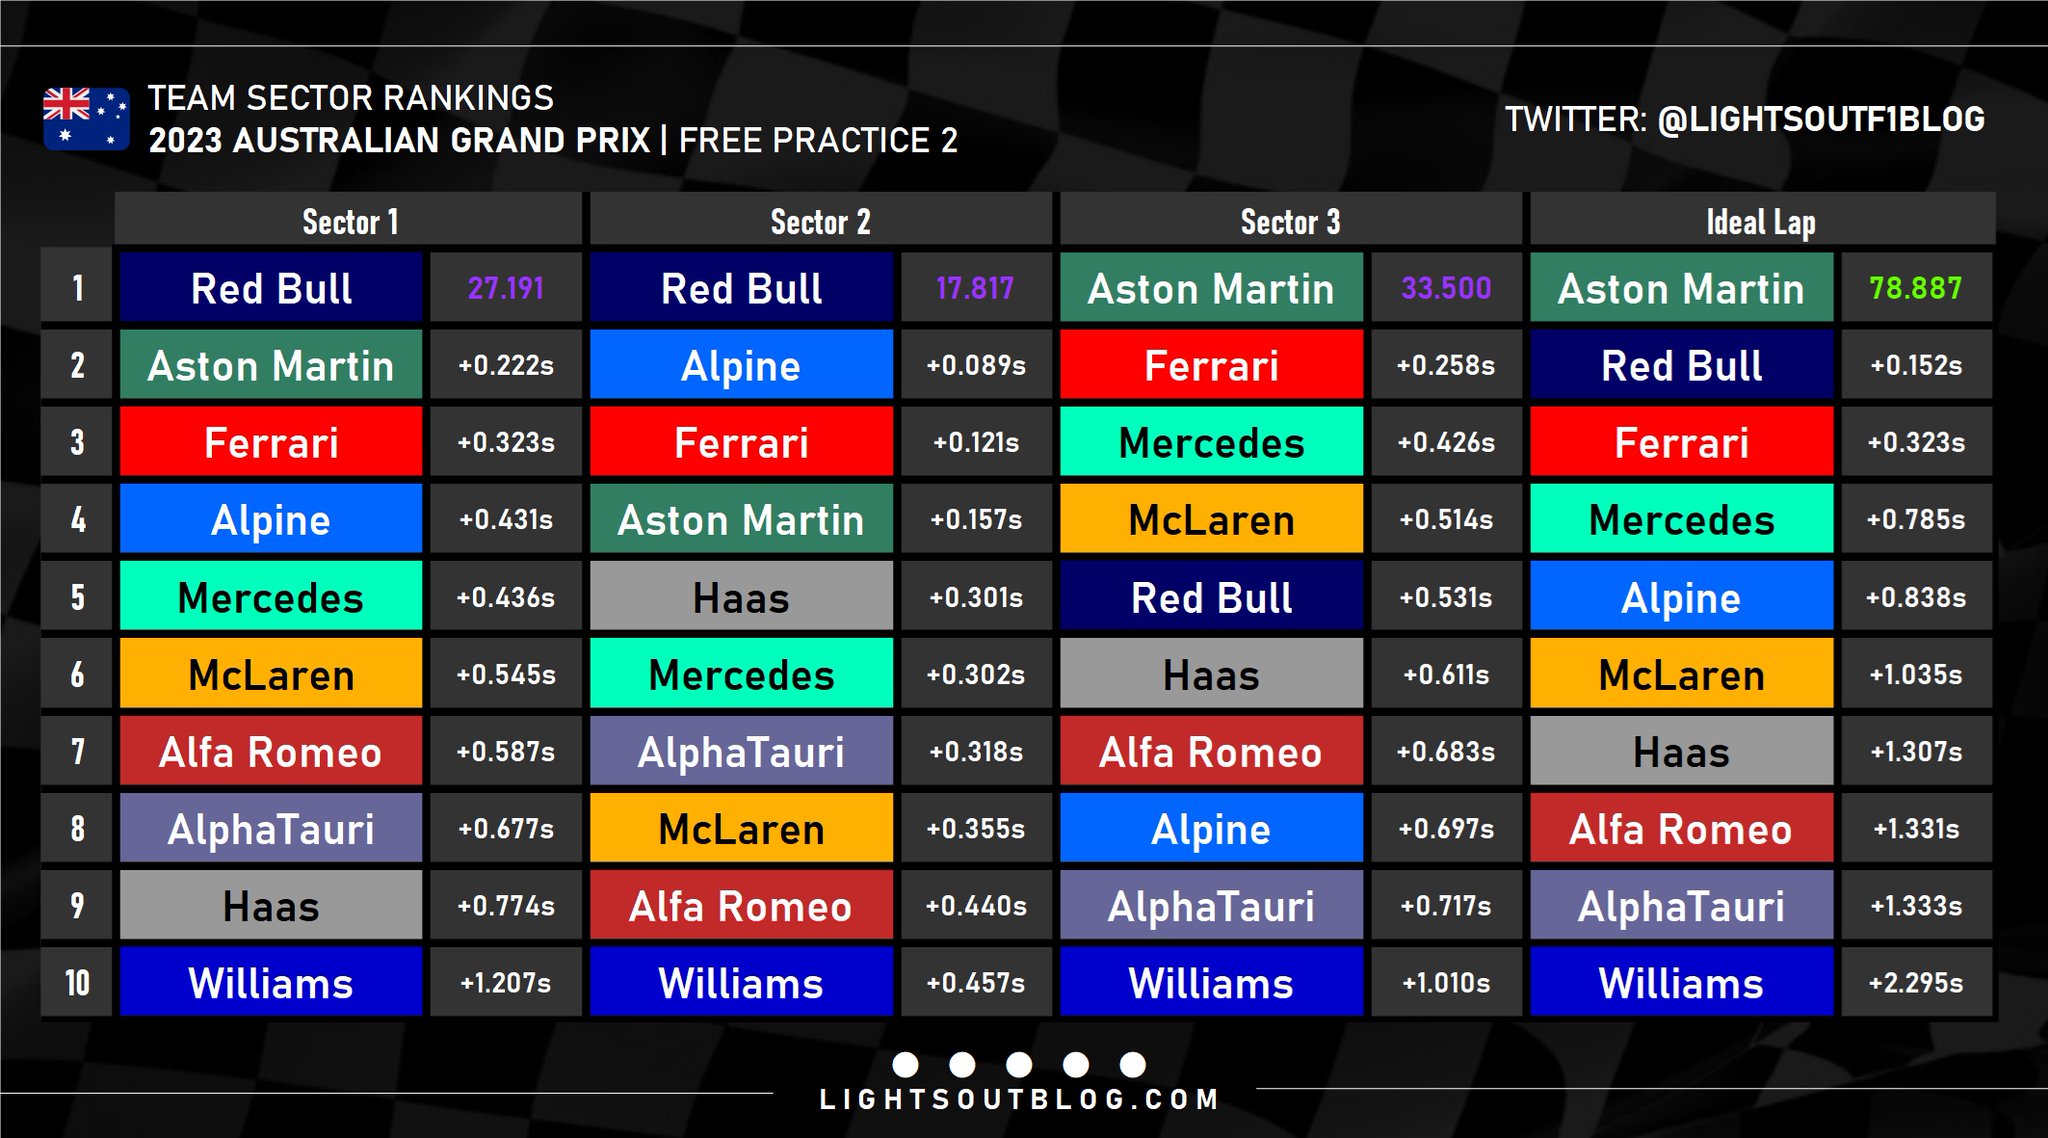Select the rank 10 row number
This screenshot has width=2048, height=1138.
(x=77, y=983)
